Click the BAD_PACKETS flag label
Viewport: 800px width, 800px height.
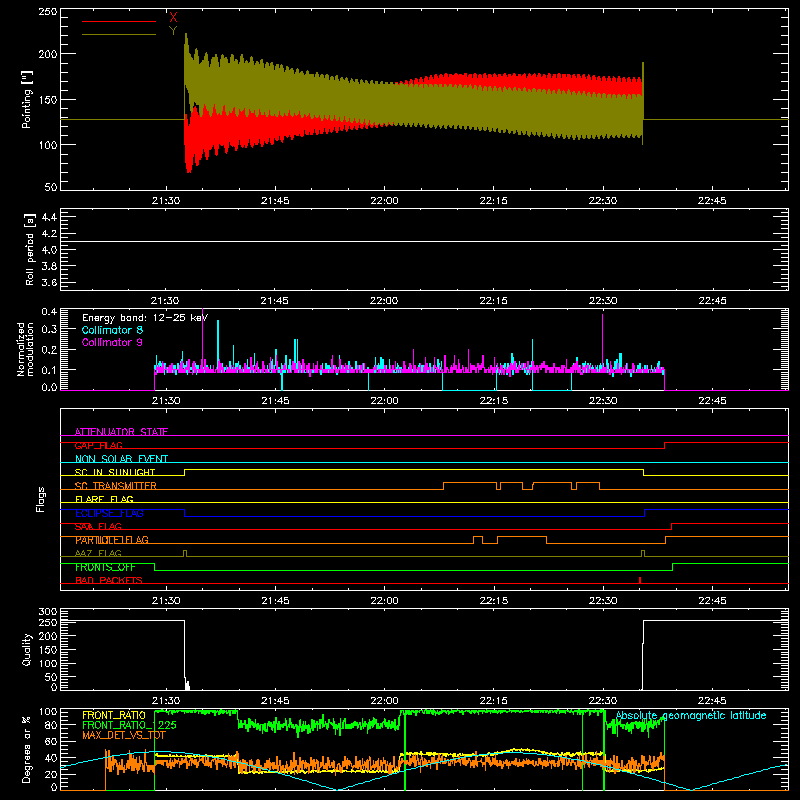tap(109, 581)
